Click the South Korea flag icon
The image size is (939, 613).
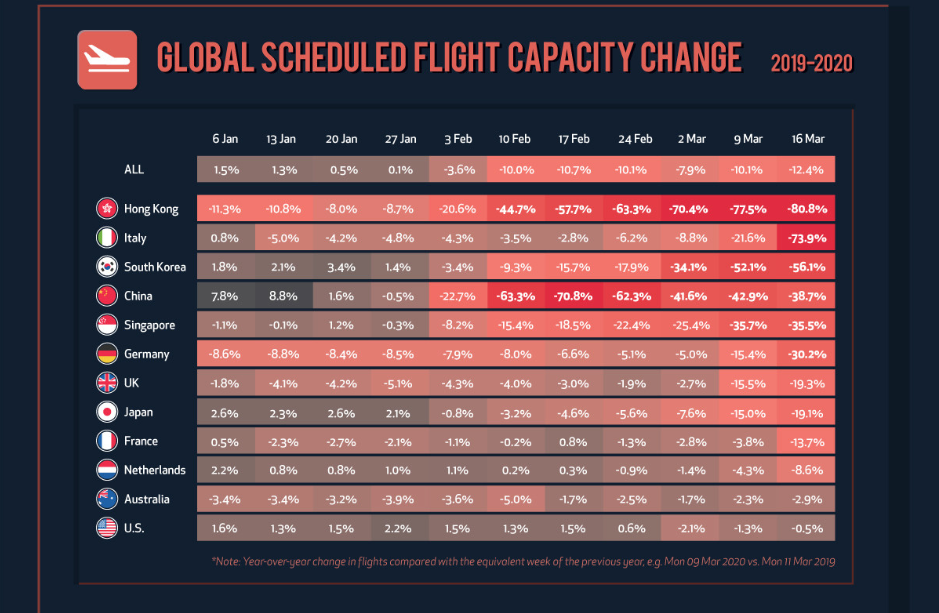tap(107, 267)
